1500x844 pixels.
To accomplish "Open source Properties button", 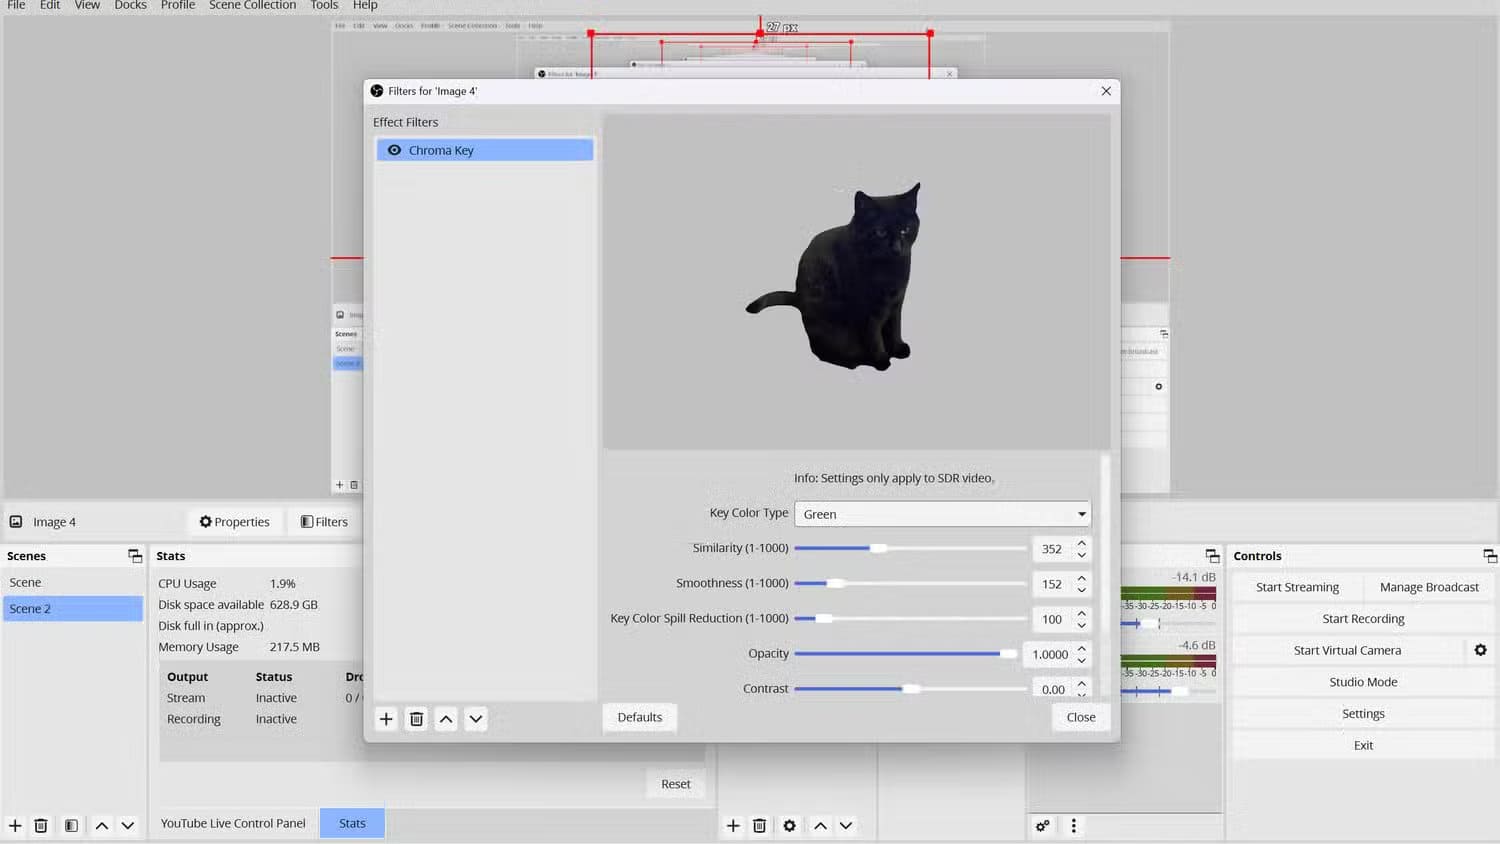I will [235, 522].
